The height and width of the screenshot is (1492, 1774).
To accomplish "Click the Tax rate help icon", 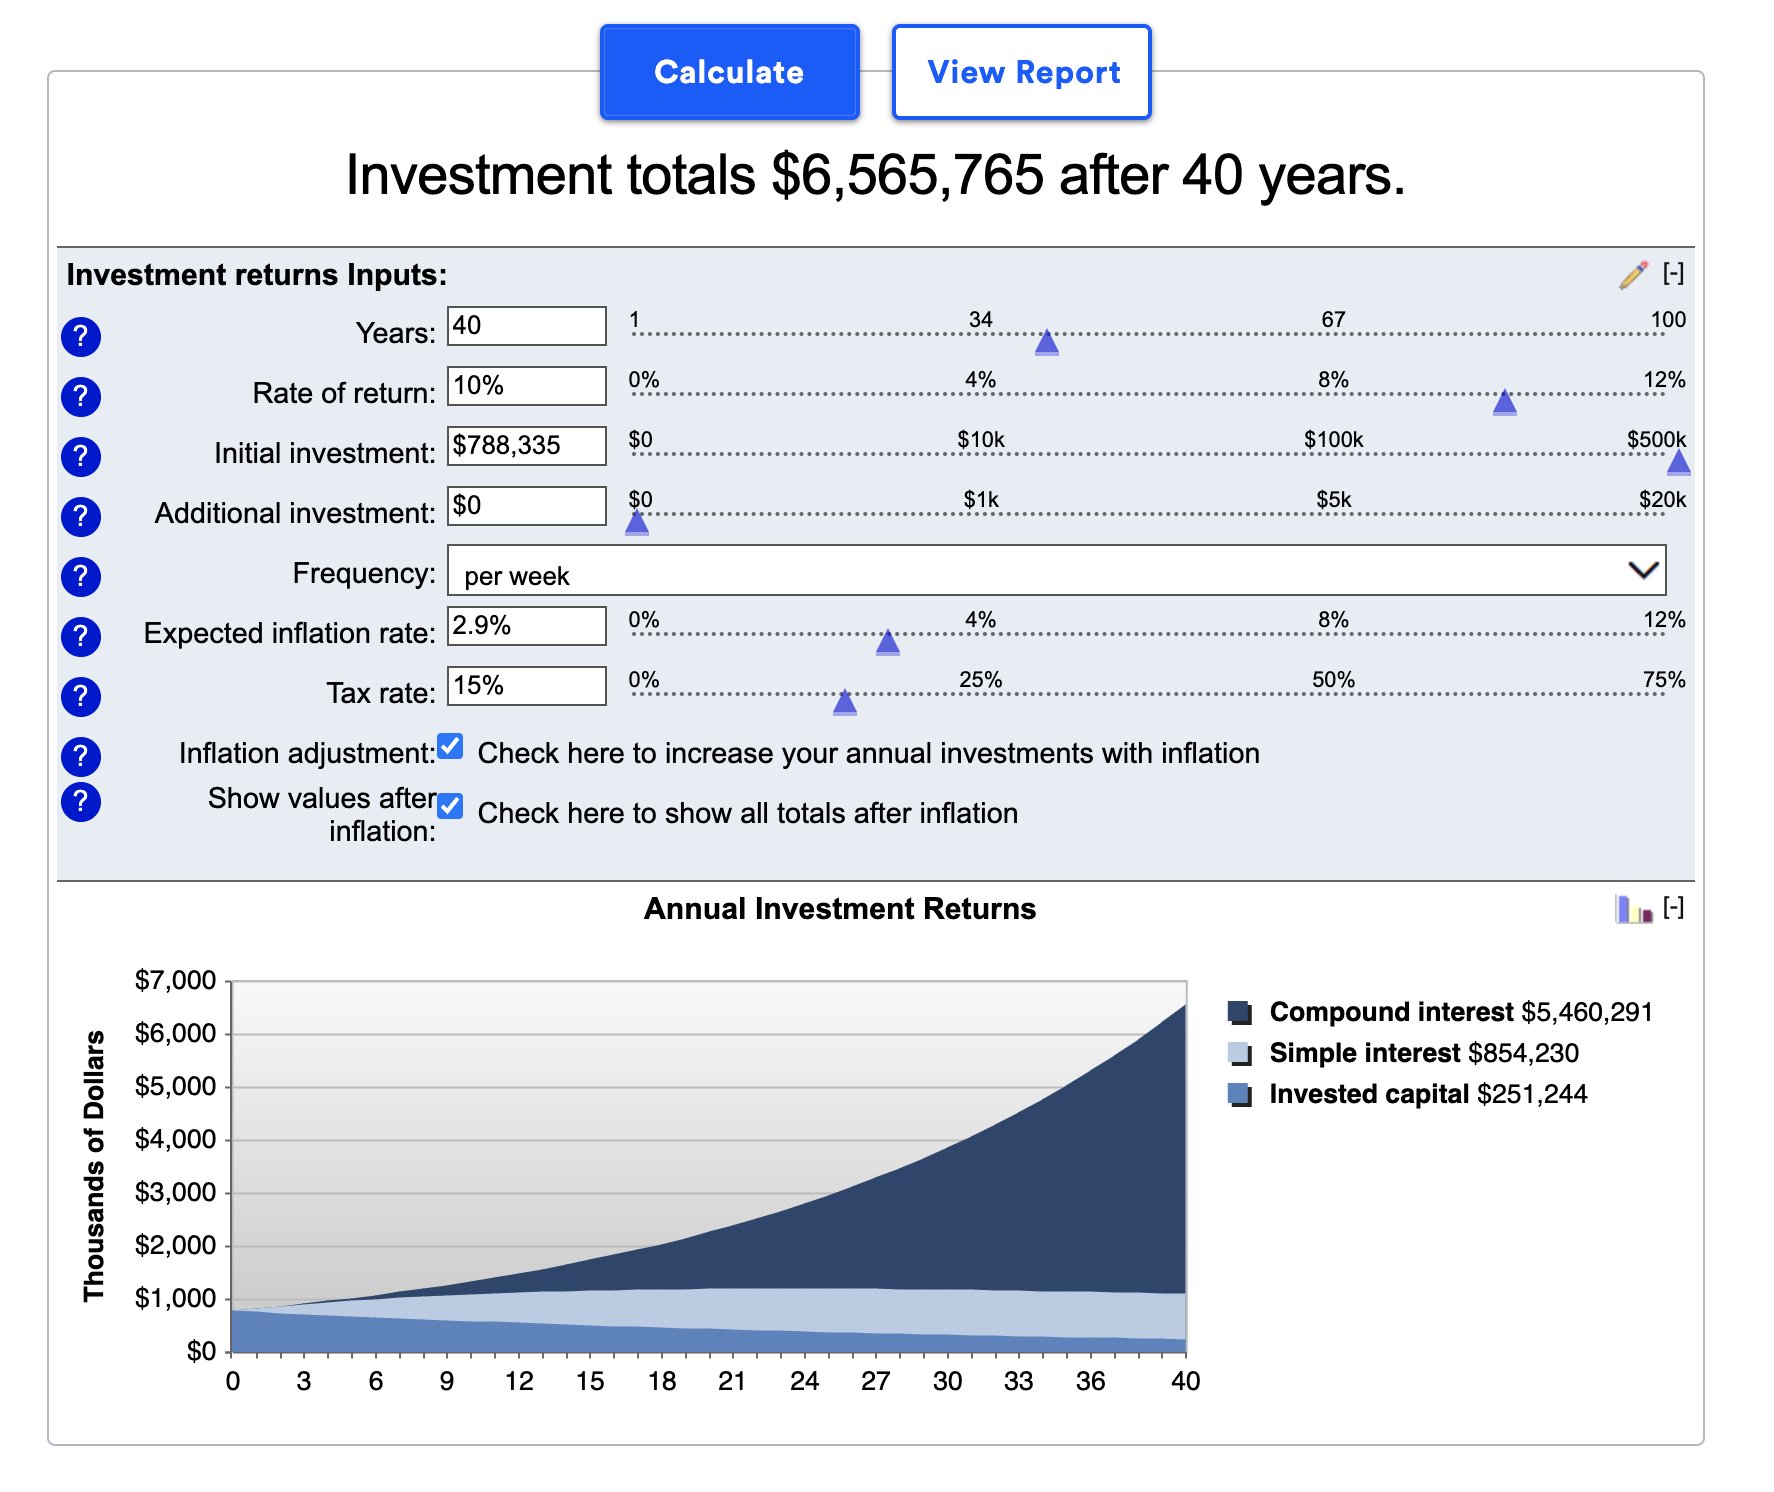I will pyautogui.click(x=81, y=697).
